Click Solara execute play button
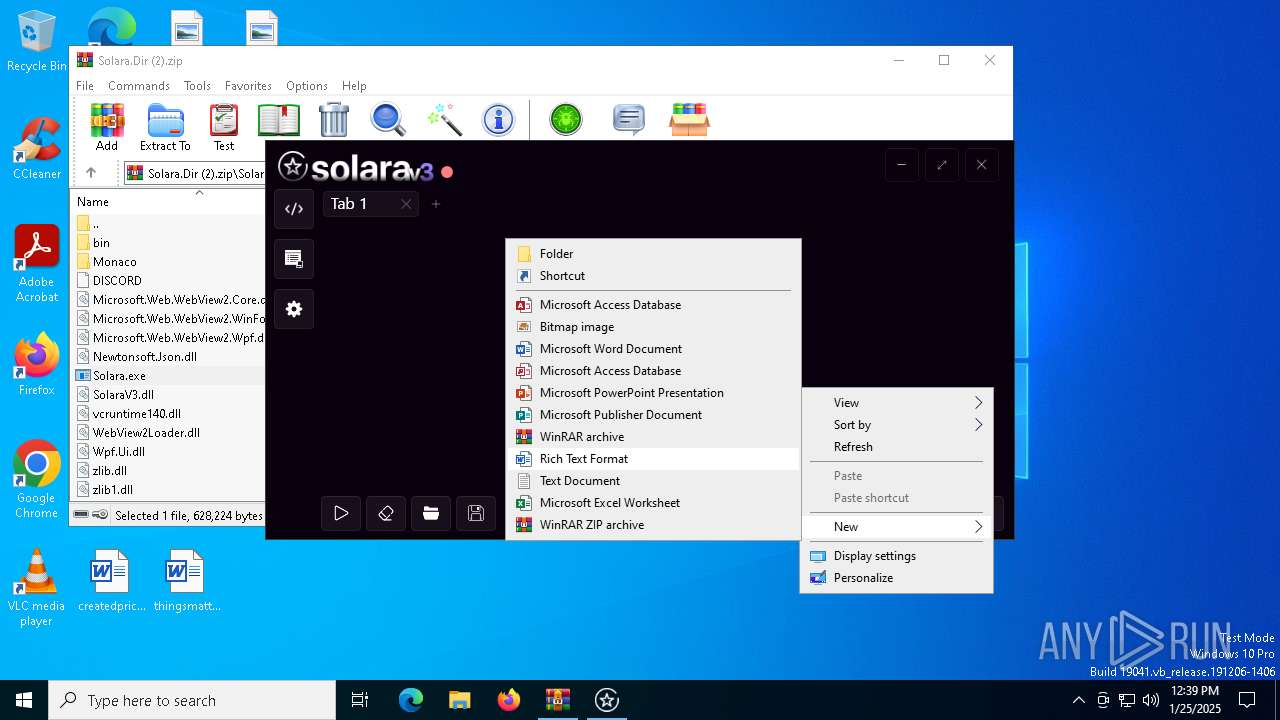This screenshot has width=1280, height=720. pyautogui.click(x=341, y=513)
